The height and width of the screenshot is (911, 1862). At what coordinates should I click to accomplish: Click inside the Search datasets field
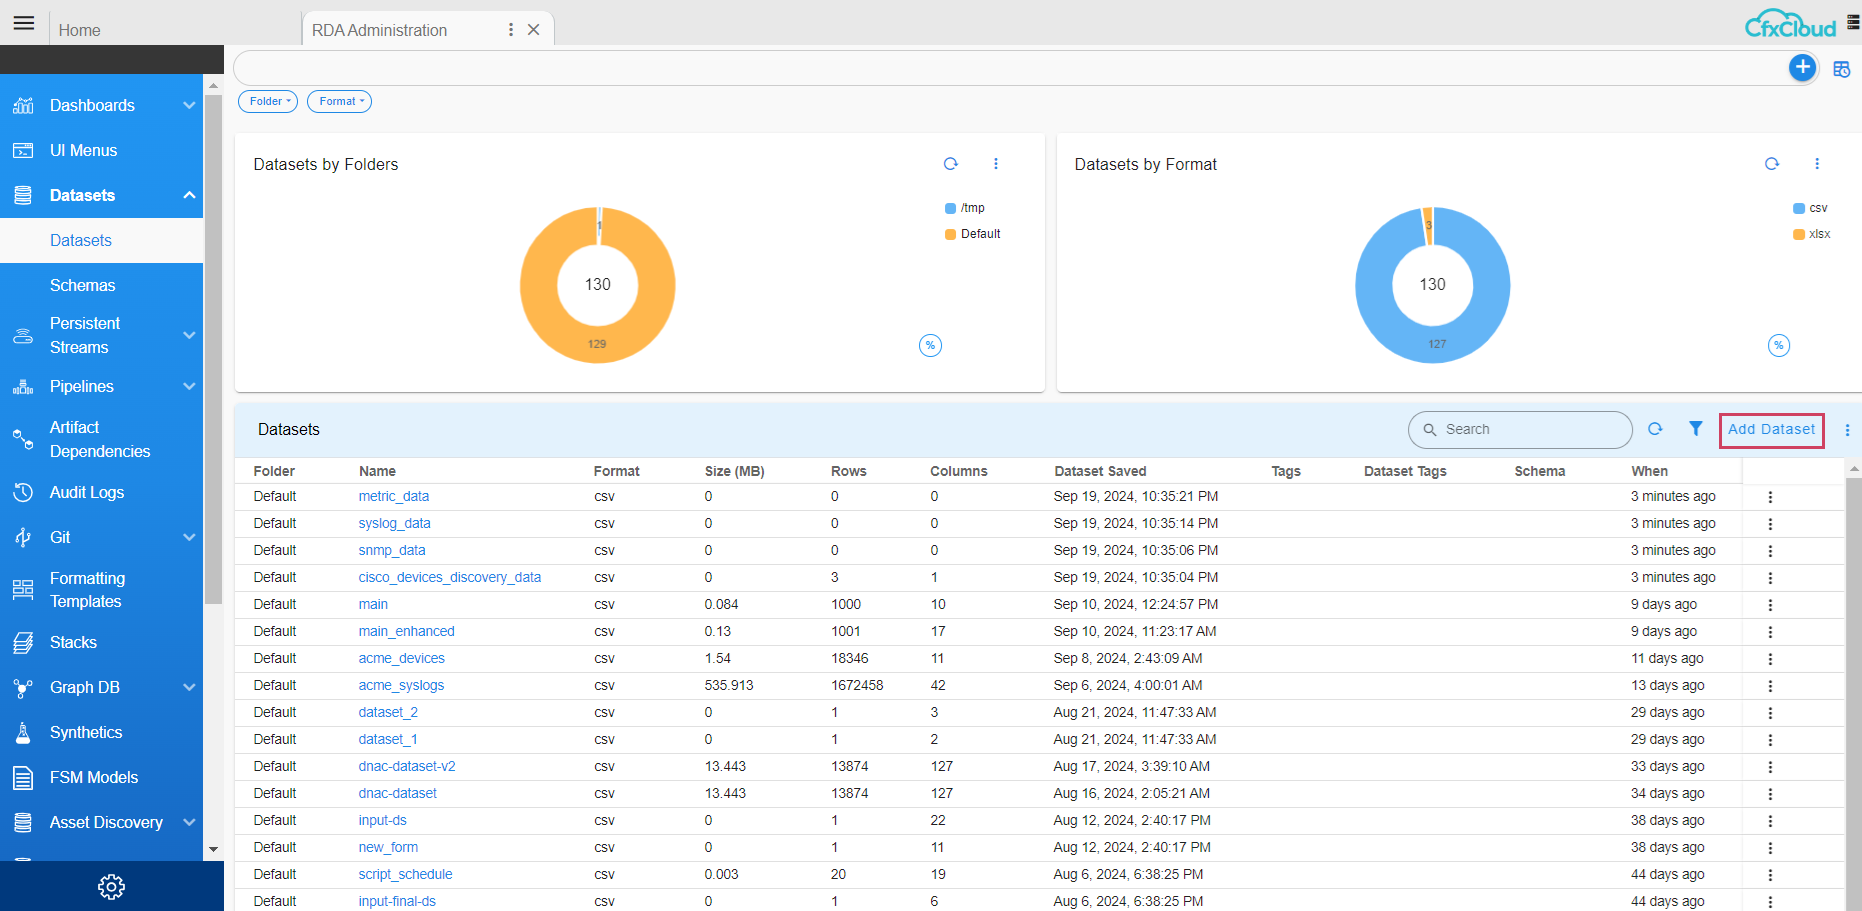pos(1520,429)
